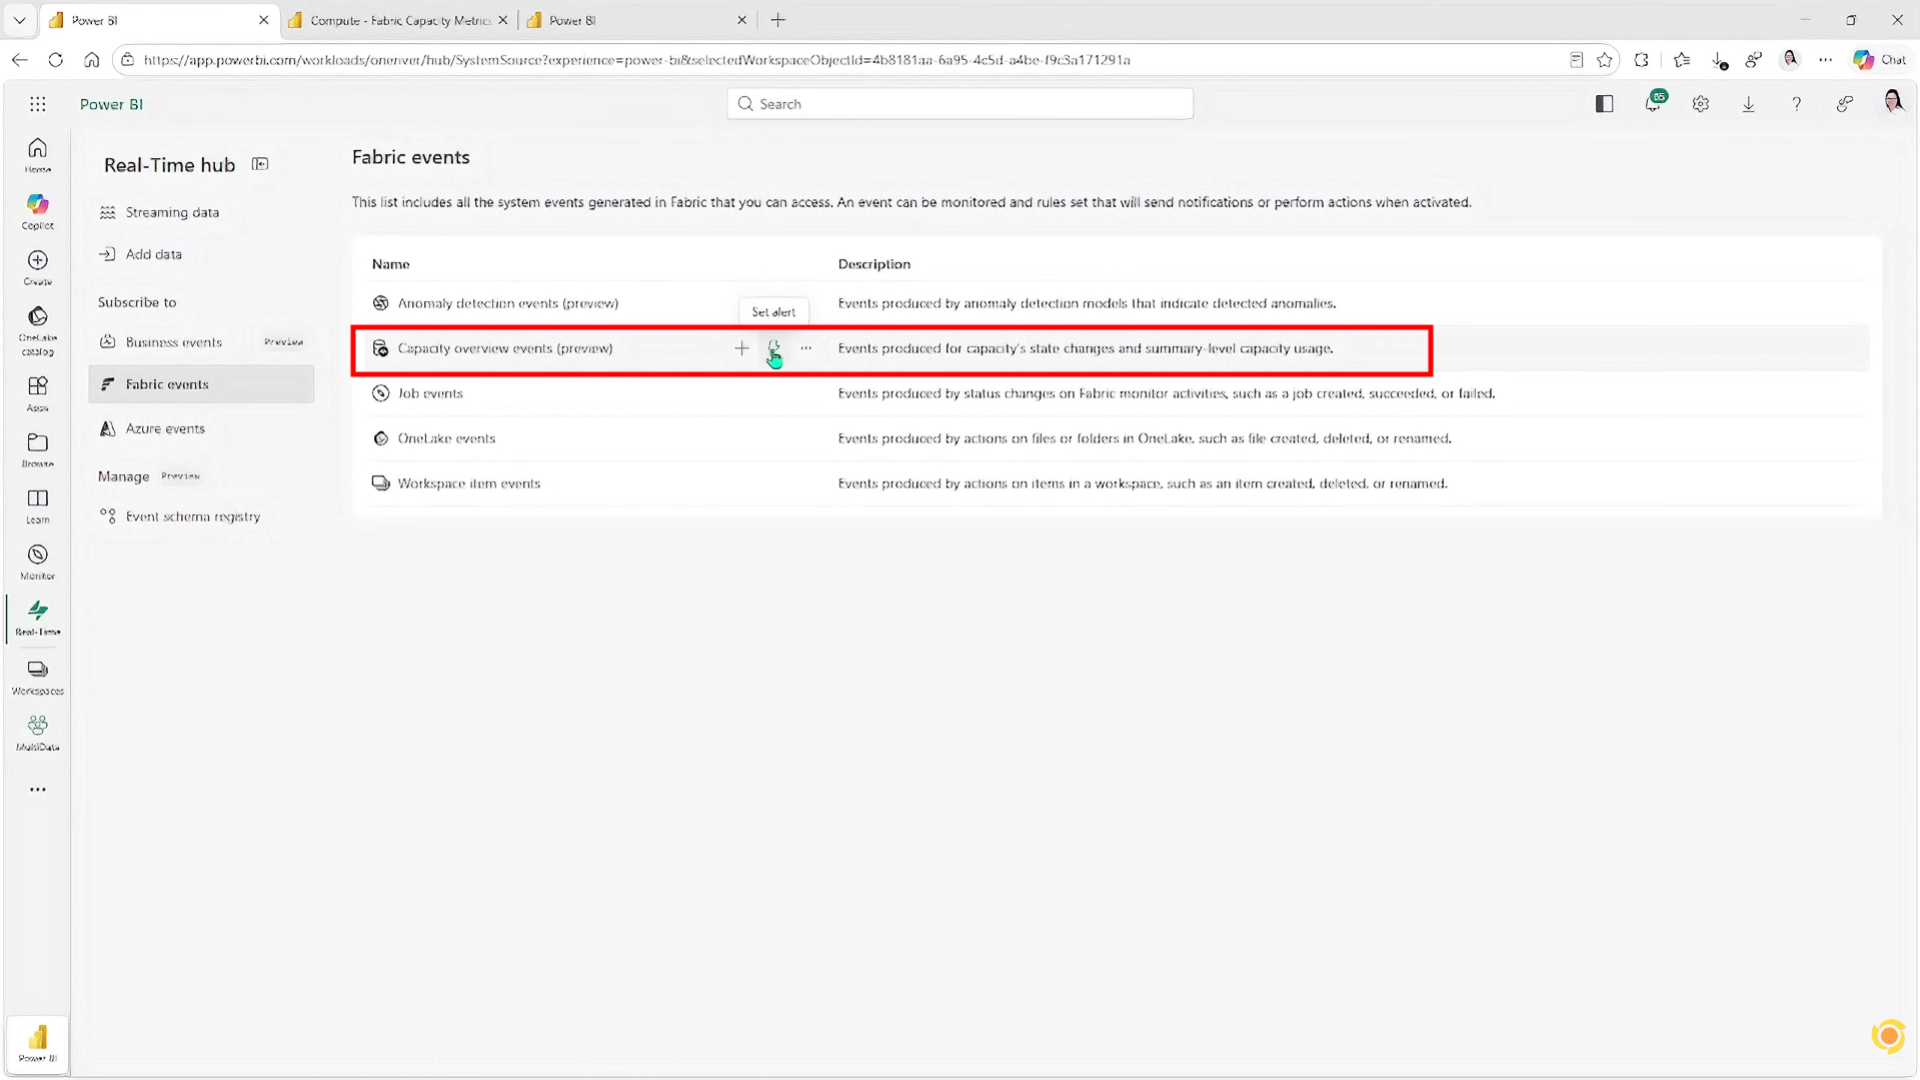Open browser settings and more menu
Viewport: 1920px width, 1080px height.
tap(1826, 60)
